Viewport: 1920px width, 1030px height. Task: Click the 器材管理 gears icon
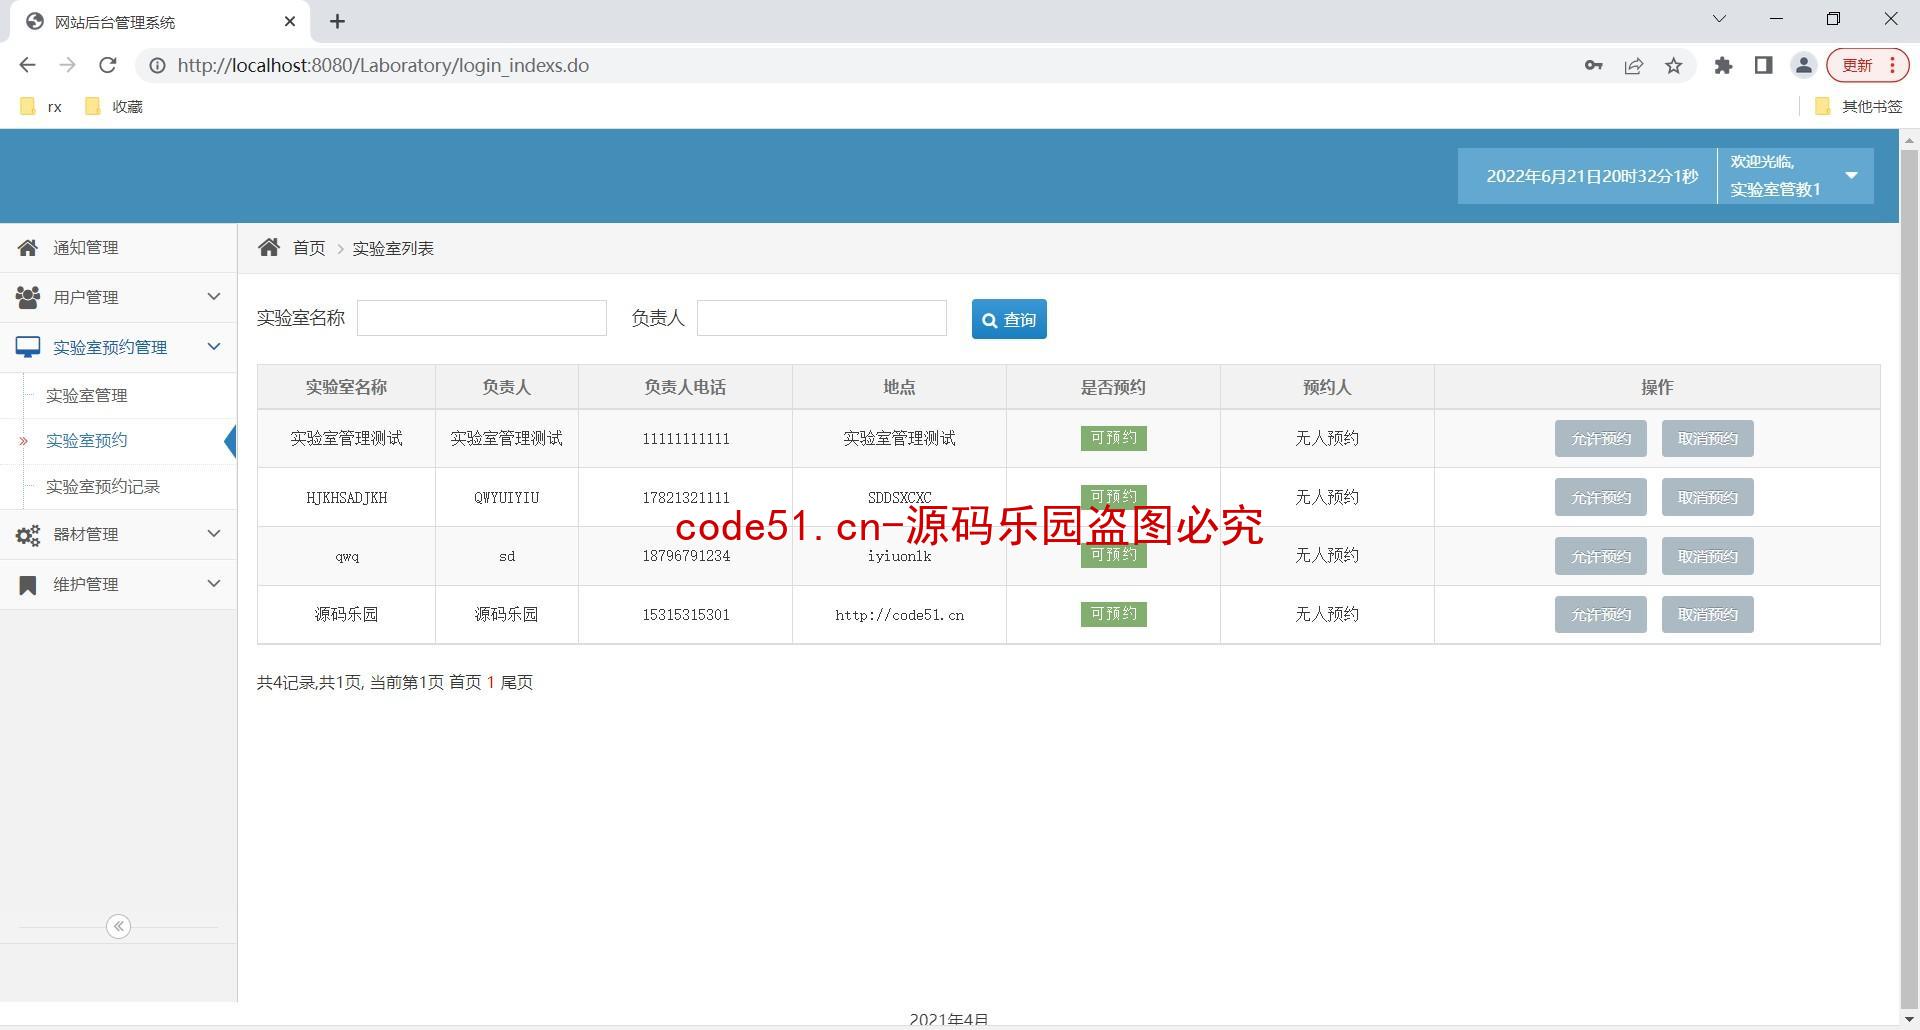coord(28,535)
